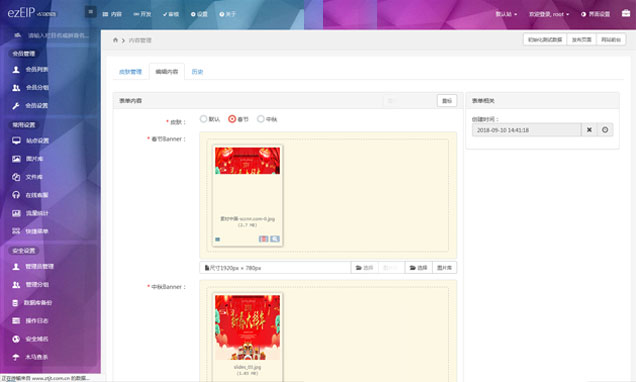Viewport: 636px width, 382px height.
Task: Toggle the sidebar collapse hamburger button
Action: click(90, 12)
